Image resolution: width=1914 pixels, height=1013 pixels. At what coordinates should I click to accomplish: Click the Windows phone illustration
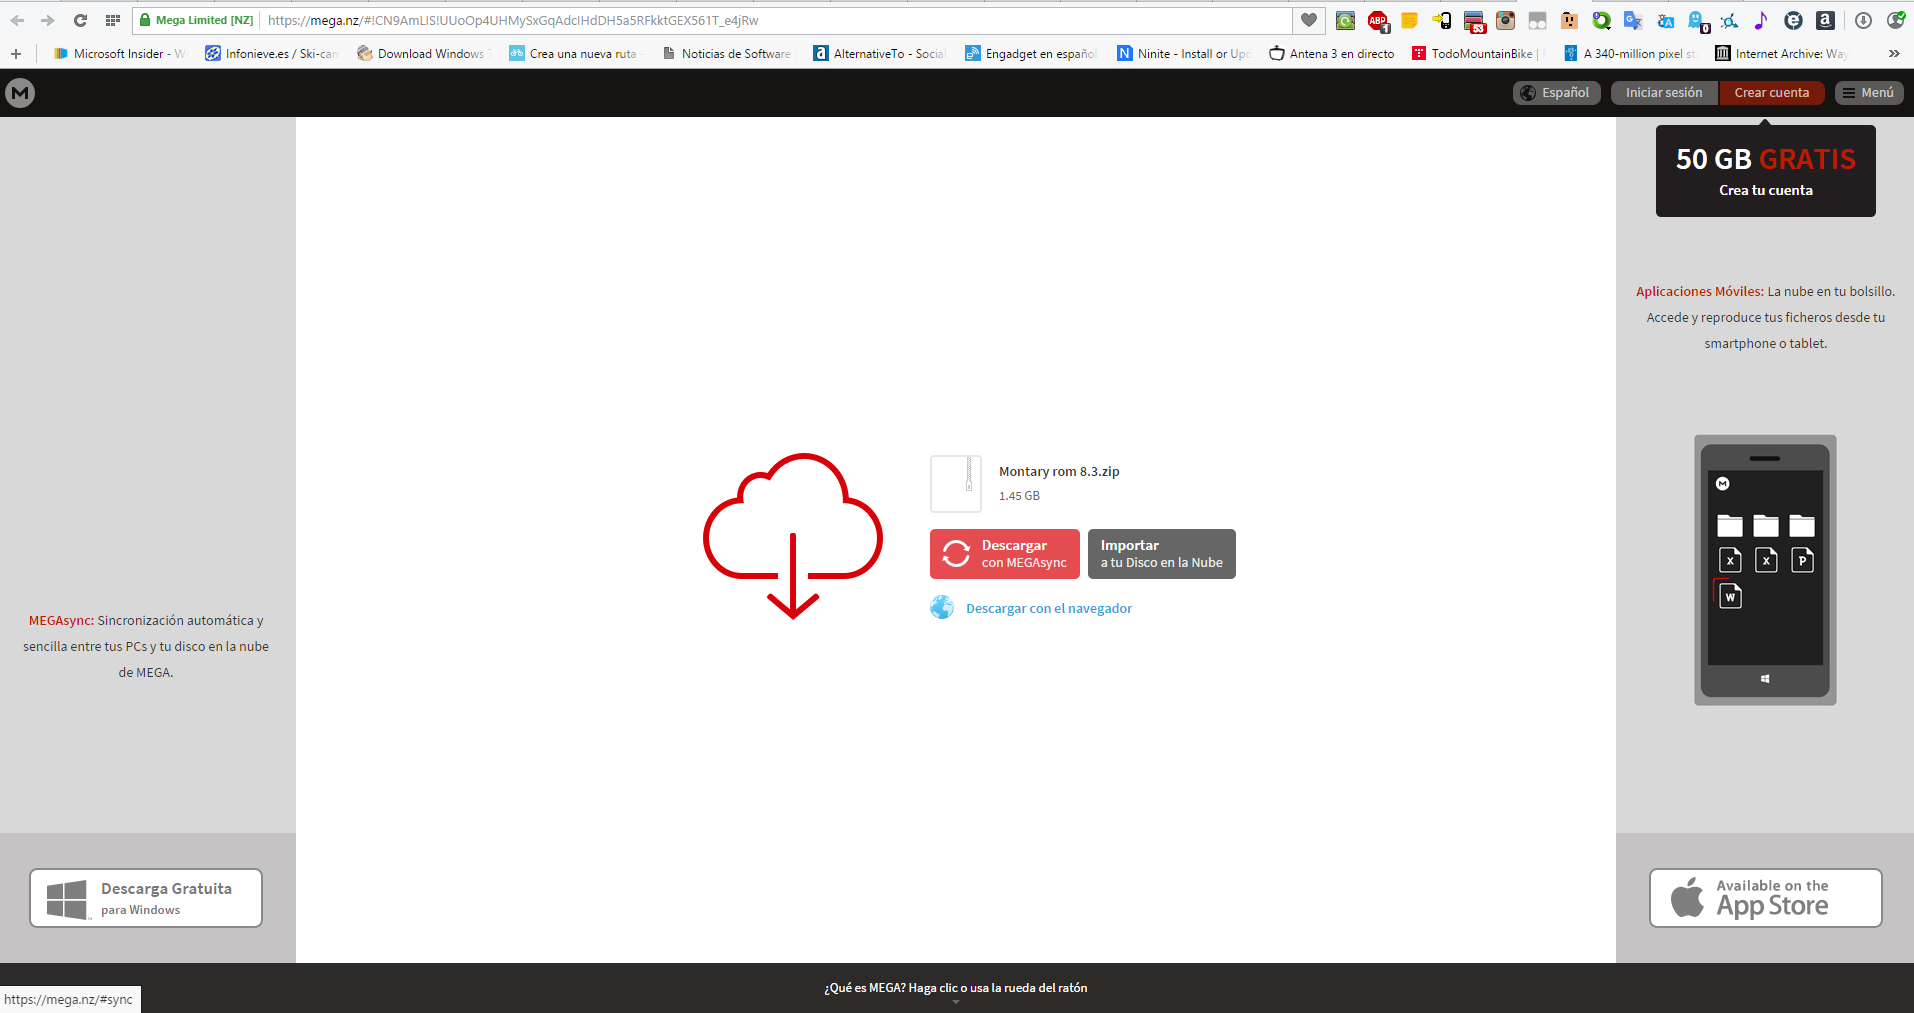click(x=1765, y=570)
